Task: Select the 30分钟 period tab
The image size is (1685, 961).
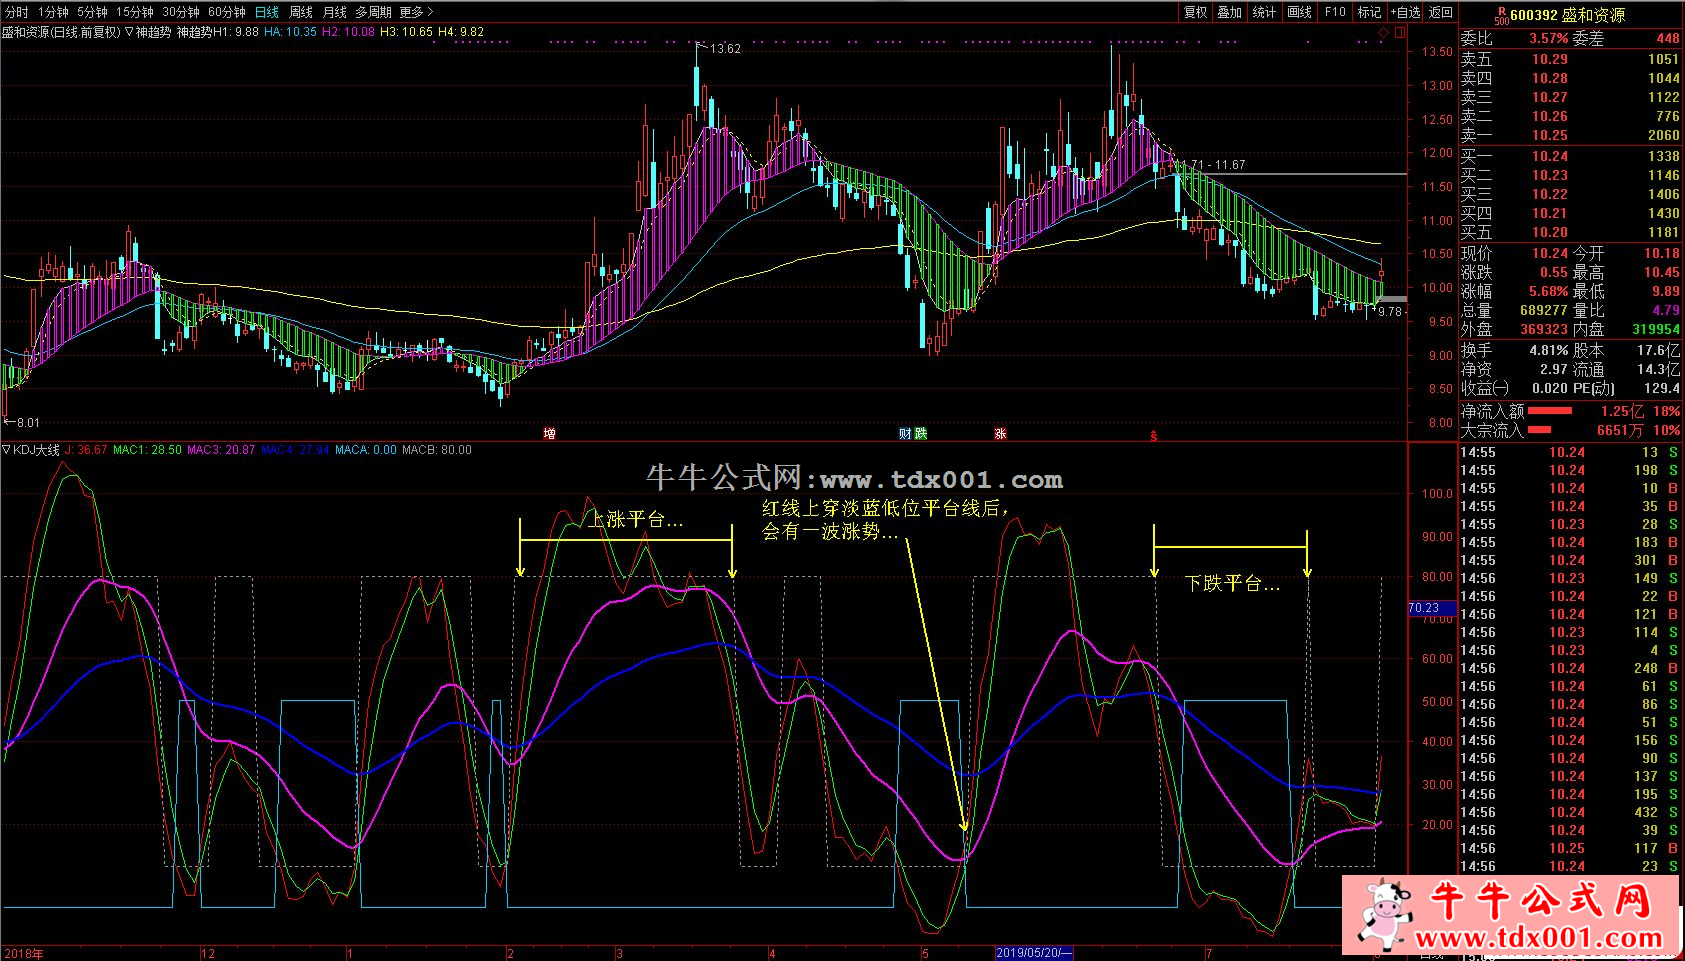Action: coord(181,12)
